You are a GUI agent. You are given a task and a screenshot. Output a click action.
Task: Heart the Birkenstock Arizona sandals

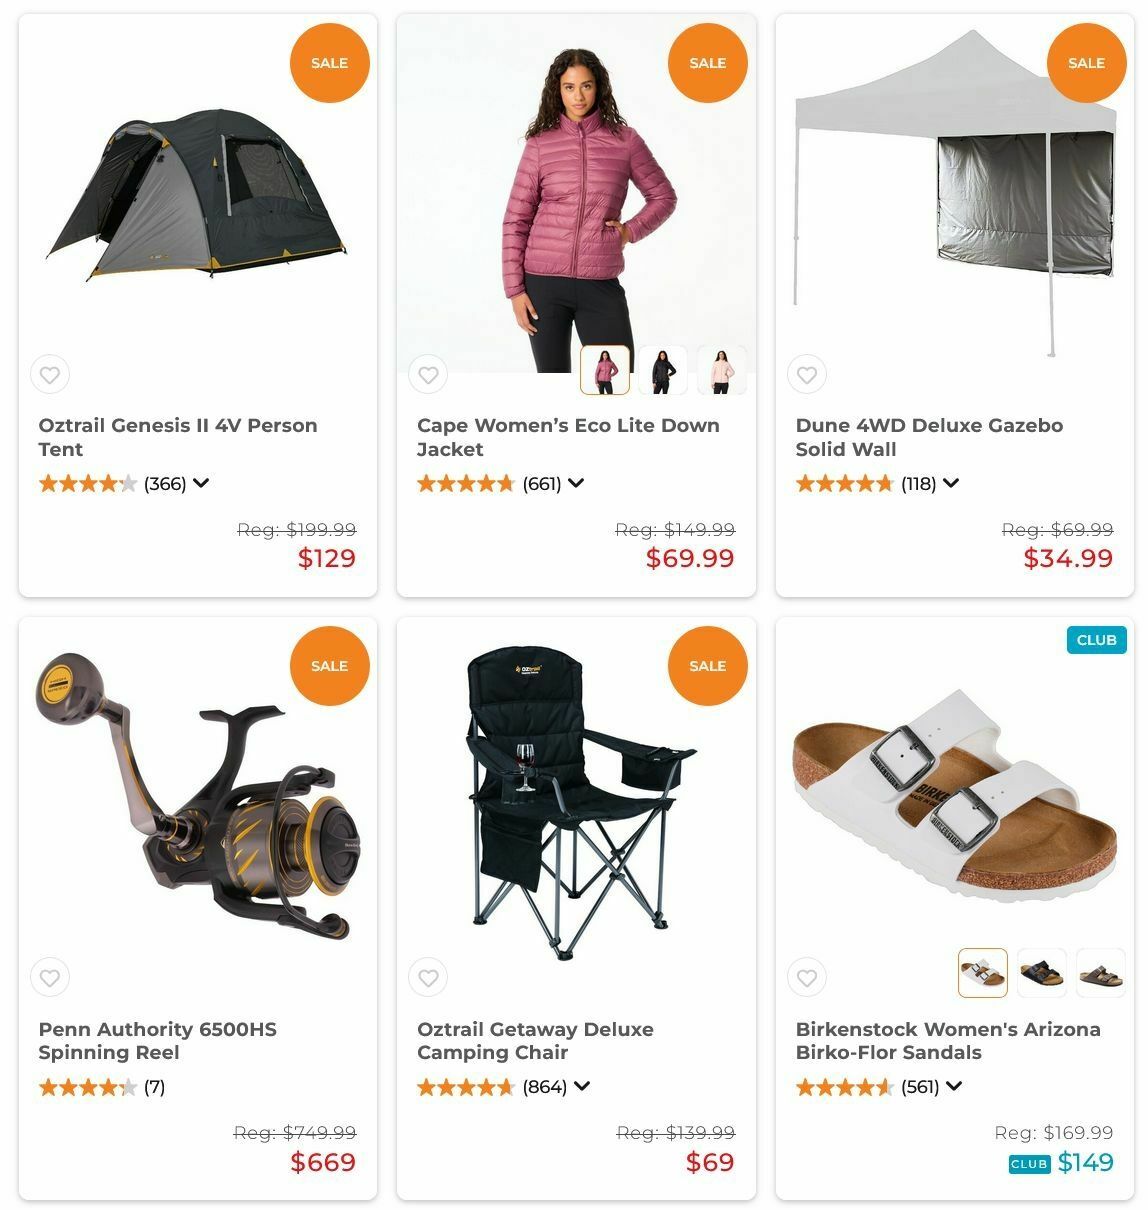tap(807, 978)
